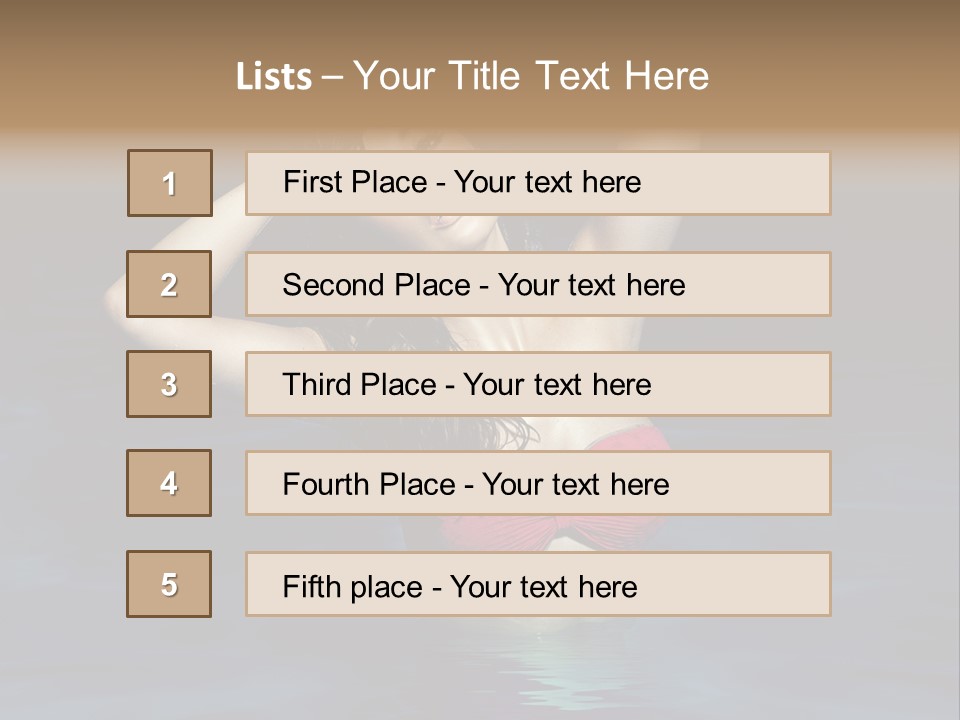Screen dimensions: 960x720
Task: Click the number 5 box
Action: (169, 584)
